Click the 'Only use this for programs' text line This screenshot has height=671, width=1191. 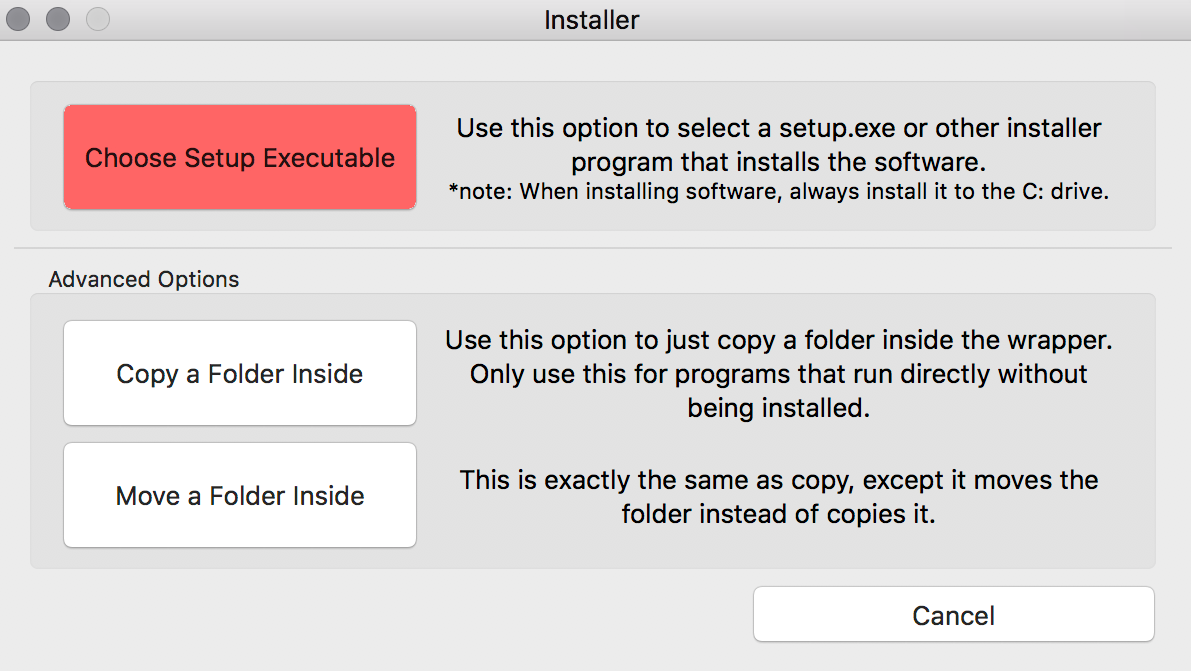pos(779,374)
